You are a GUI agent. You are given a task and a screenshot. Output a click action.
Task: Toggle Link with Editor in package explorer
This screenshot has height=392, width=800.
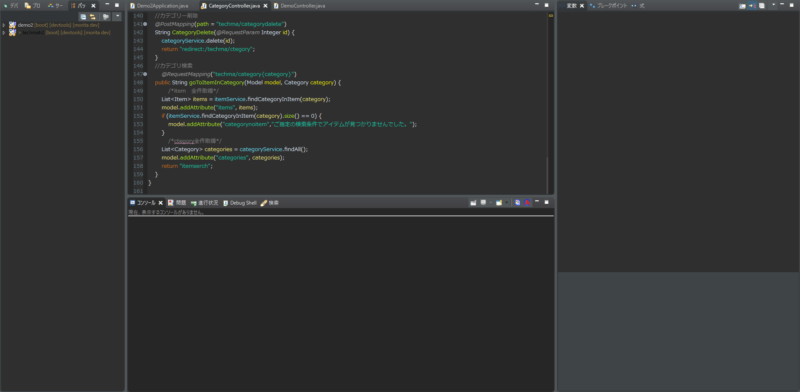click(x=93, y=16)
